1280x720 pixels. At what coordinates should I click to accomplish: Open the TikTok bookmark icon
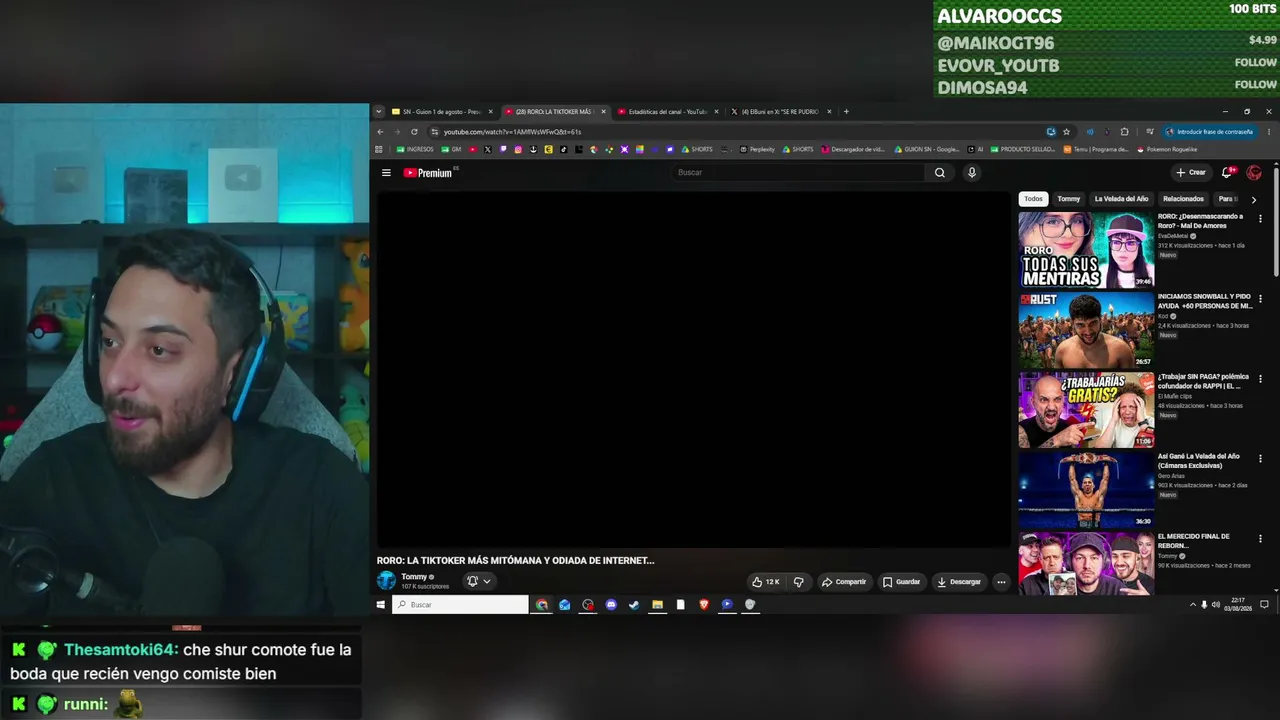pyautogui.click(x=564, y=150)
